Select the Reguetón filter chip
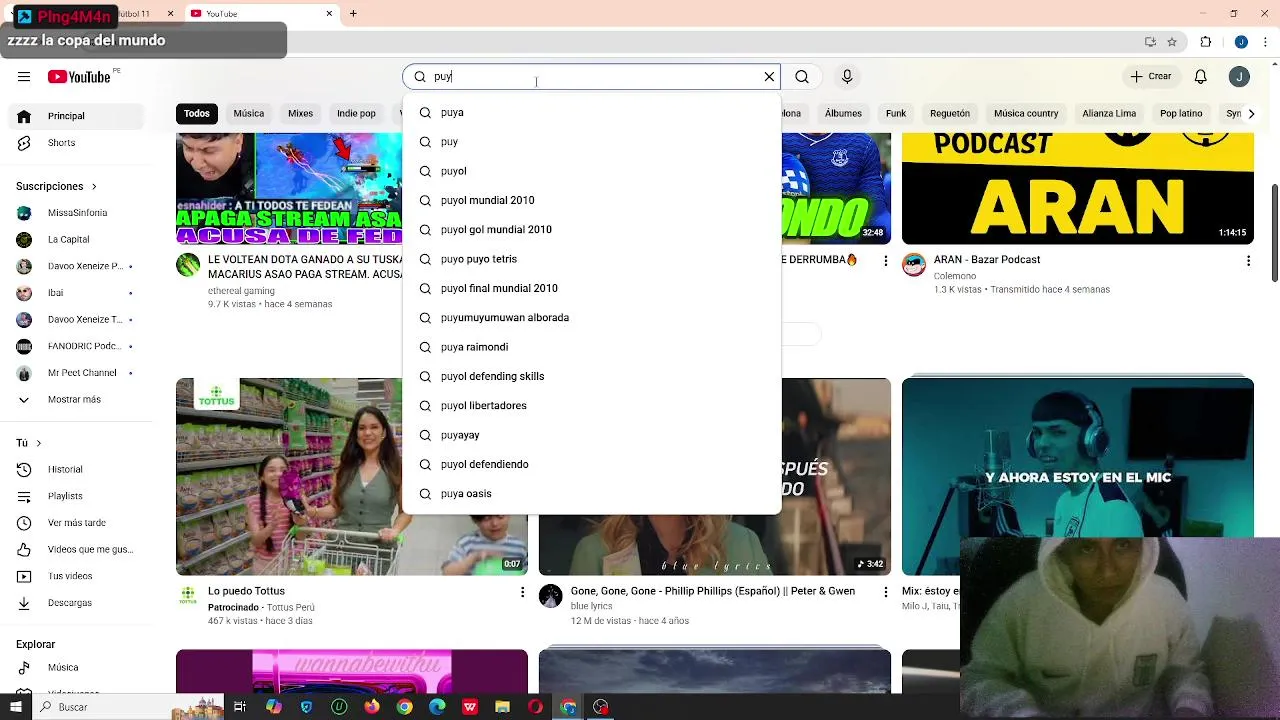Viewport: 1280px width, 720px height. [x=950, y=113]
